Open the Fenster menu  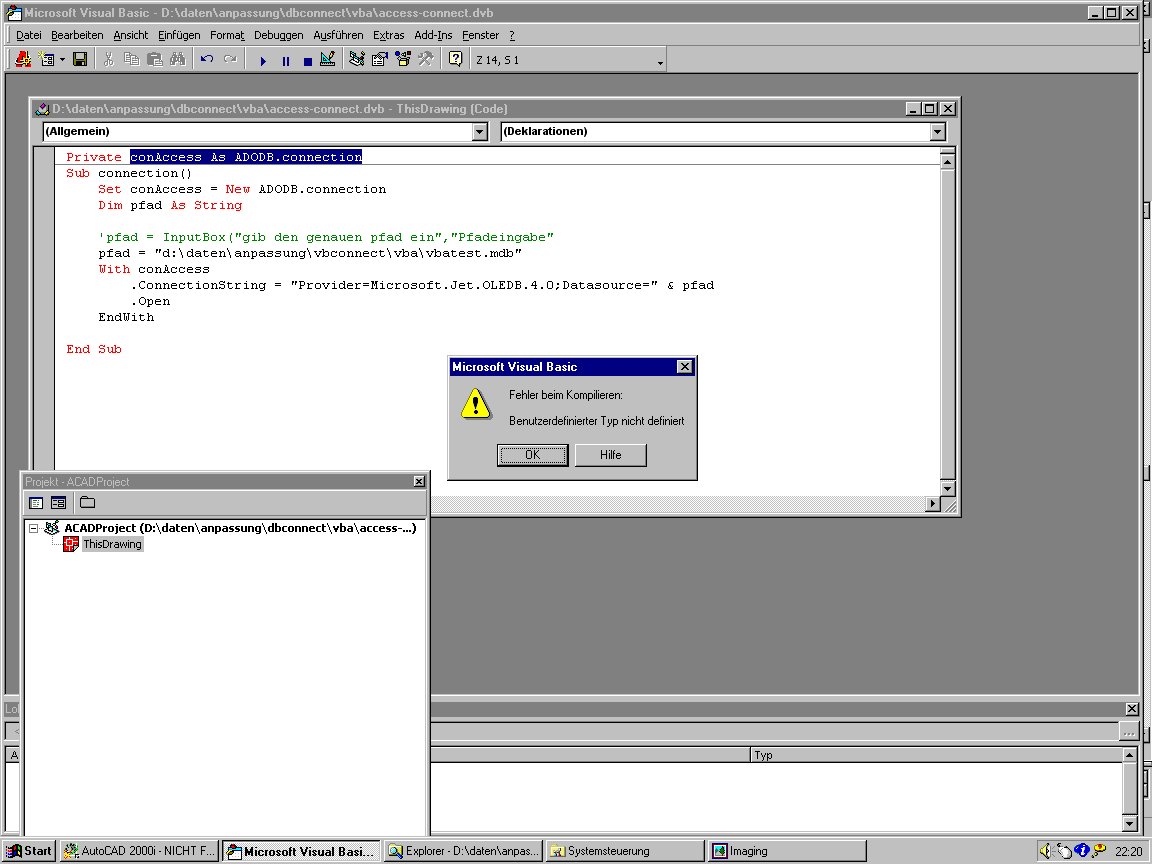pyautogui.click(x=480, y=35)
